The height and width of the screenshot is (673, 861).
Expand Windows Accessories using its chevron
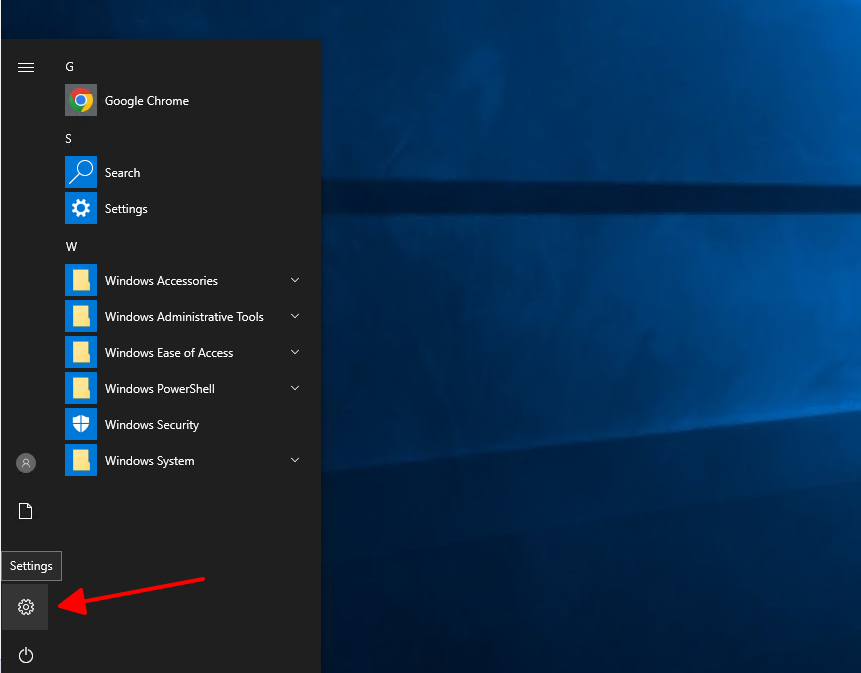pyautogui.click(x=295, y=281)
